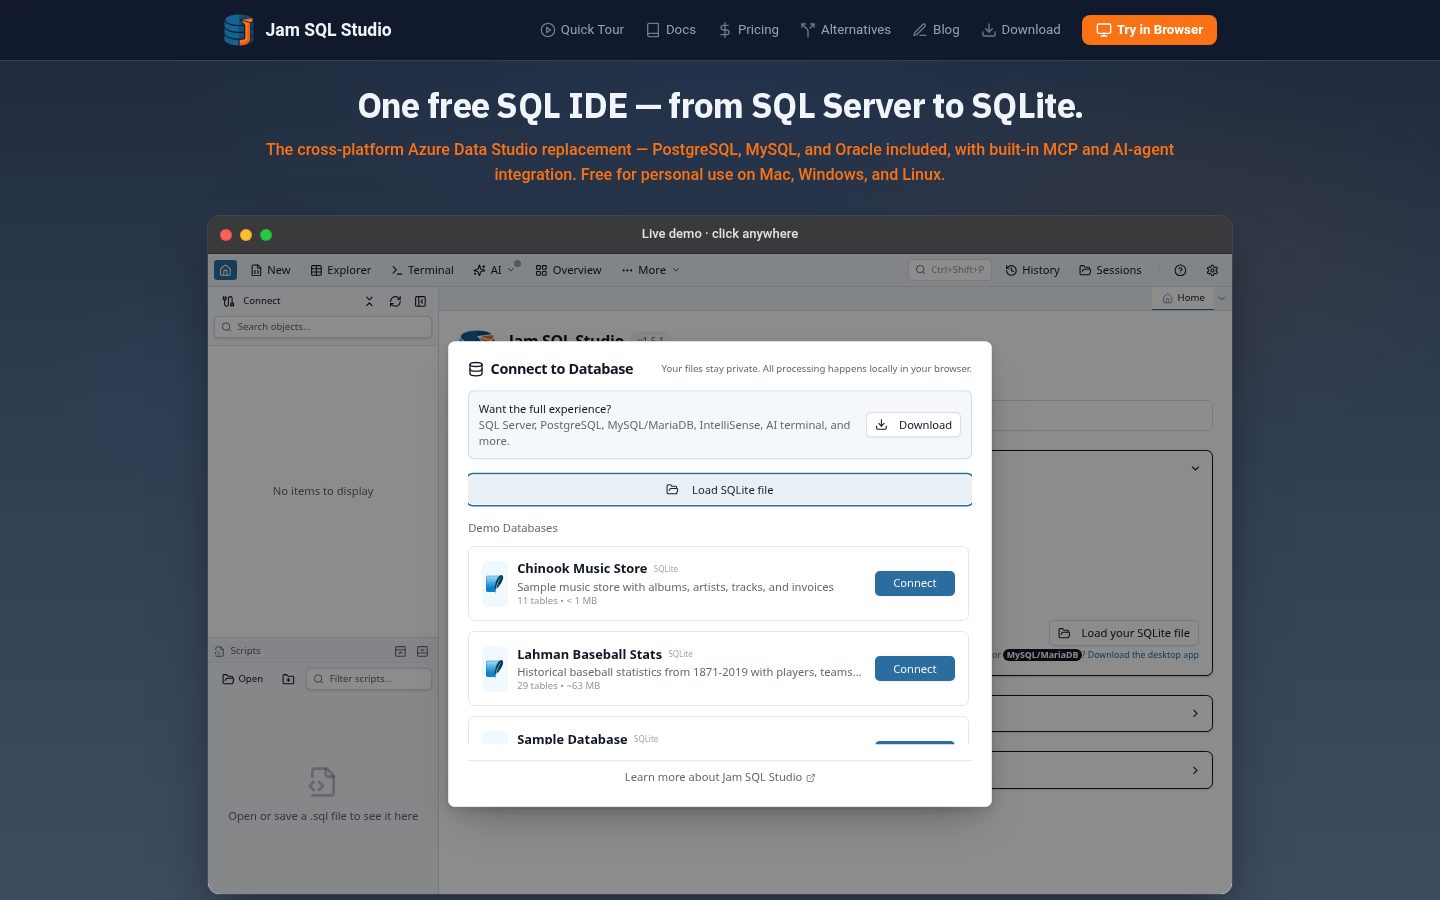The width and height of the screenshot is (1440, 900).
Task: Create a new item with New toolbar button
Action: point(270,270)
